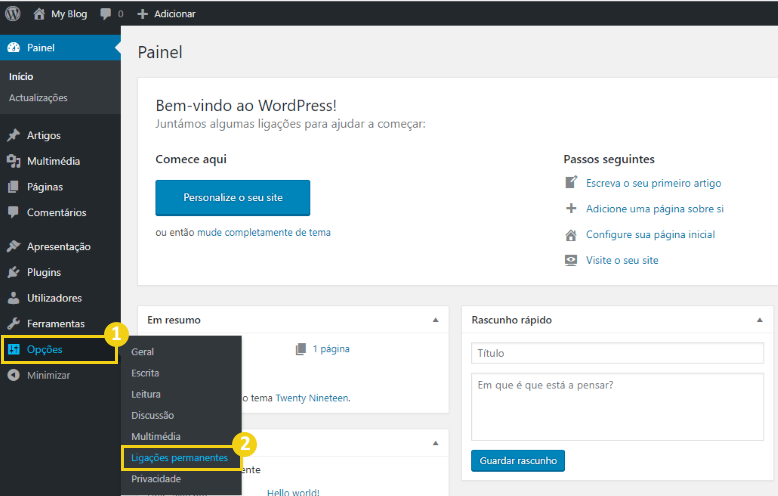778x496 pixels.
Task: Click the Plugins plug icon
Action: (x=14, y=272)
